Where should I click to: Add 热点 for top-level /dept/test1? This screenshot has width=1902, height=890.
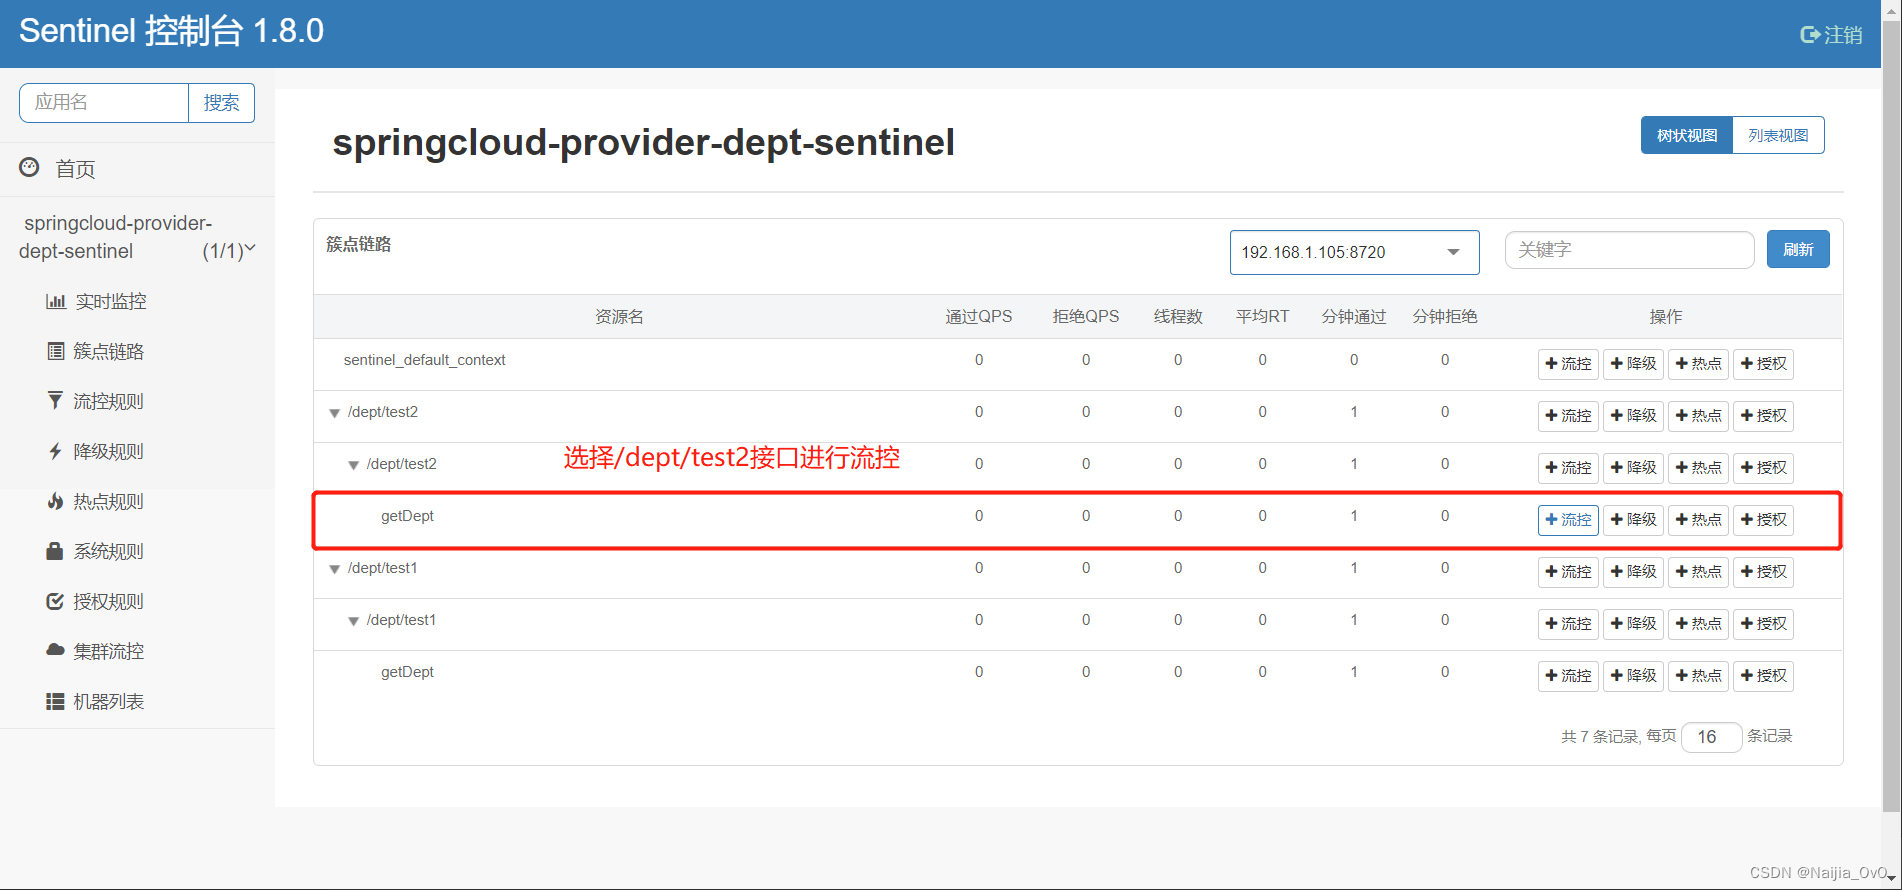[x=1698, y=572]
